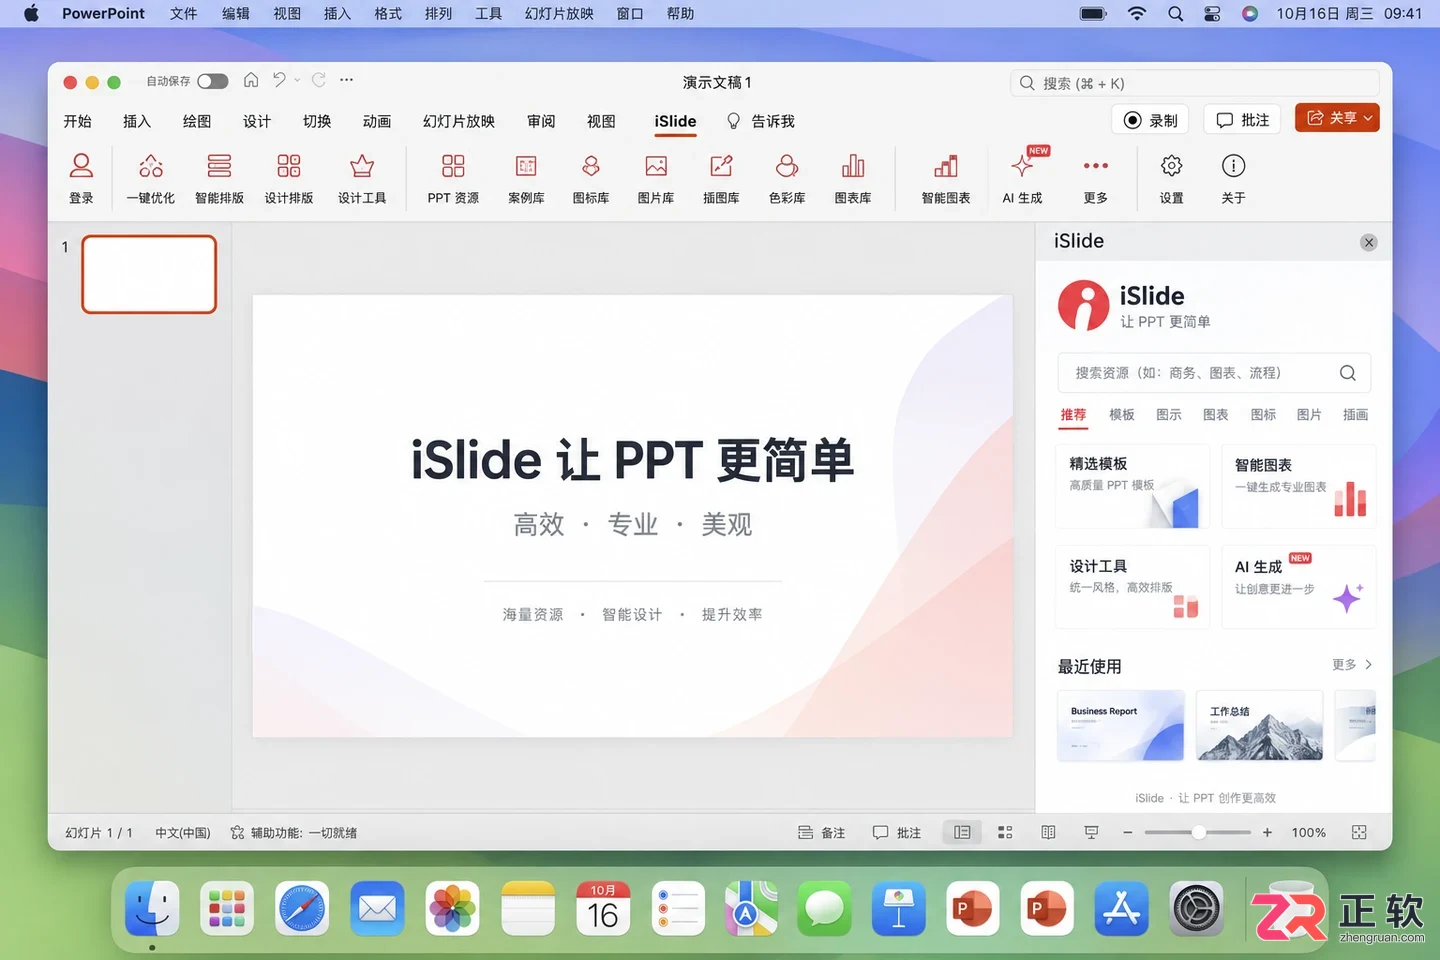Open the 文件 menu in menu bar
This screenshot has width=1440, height=960.
coord(183,13)
